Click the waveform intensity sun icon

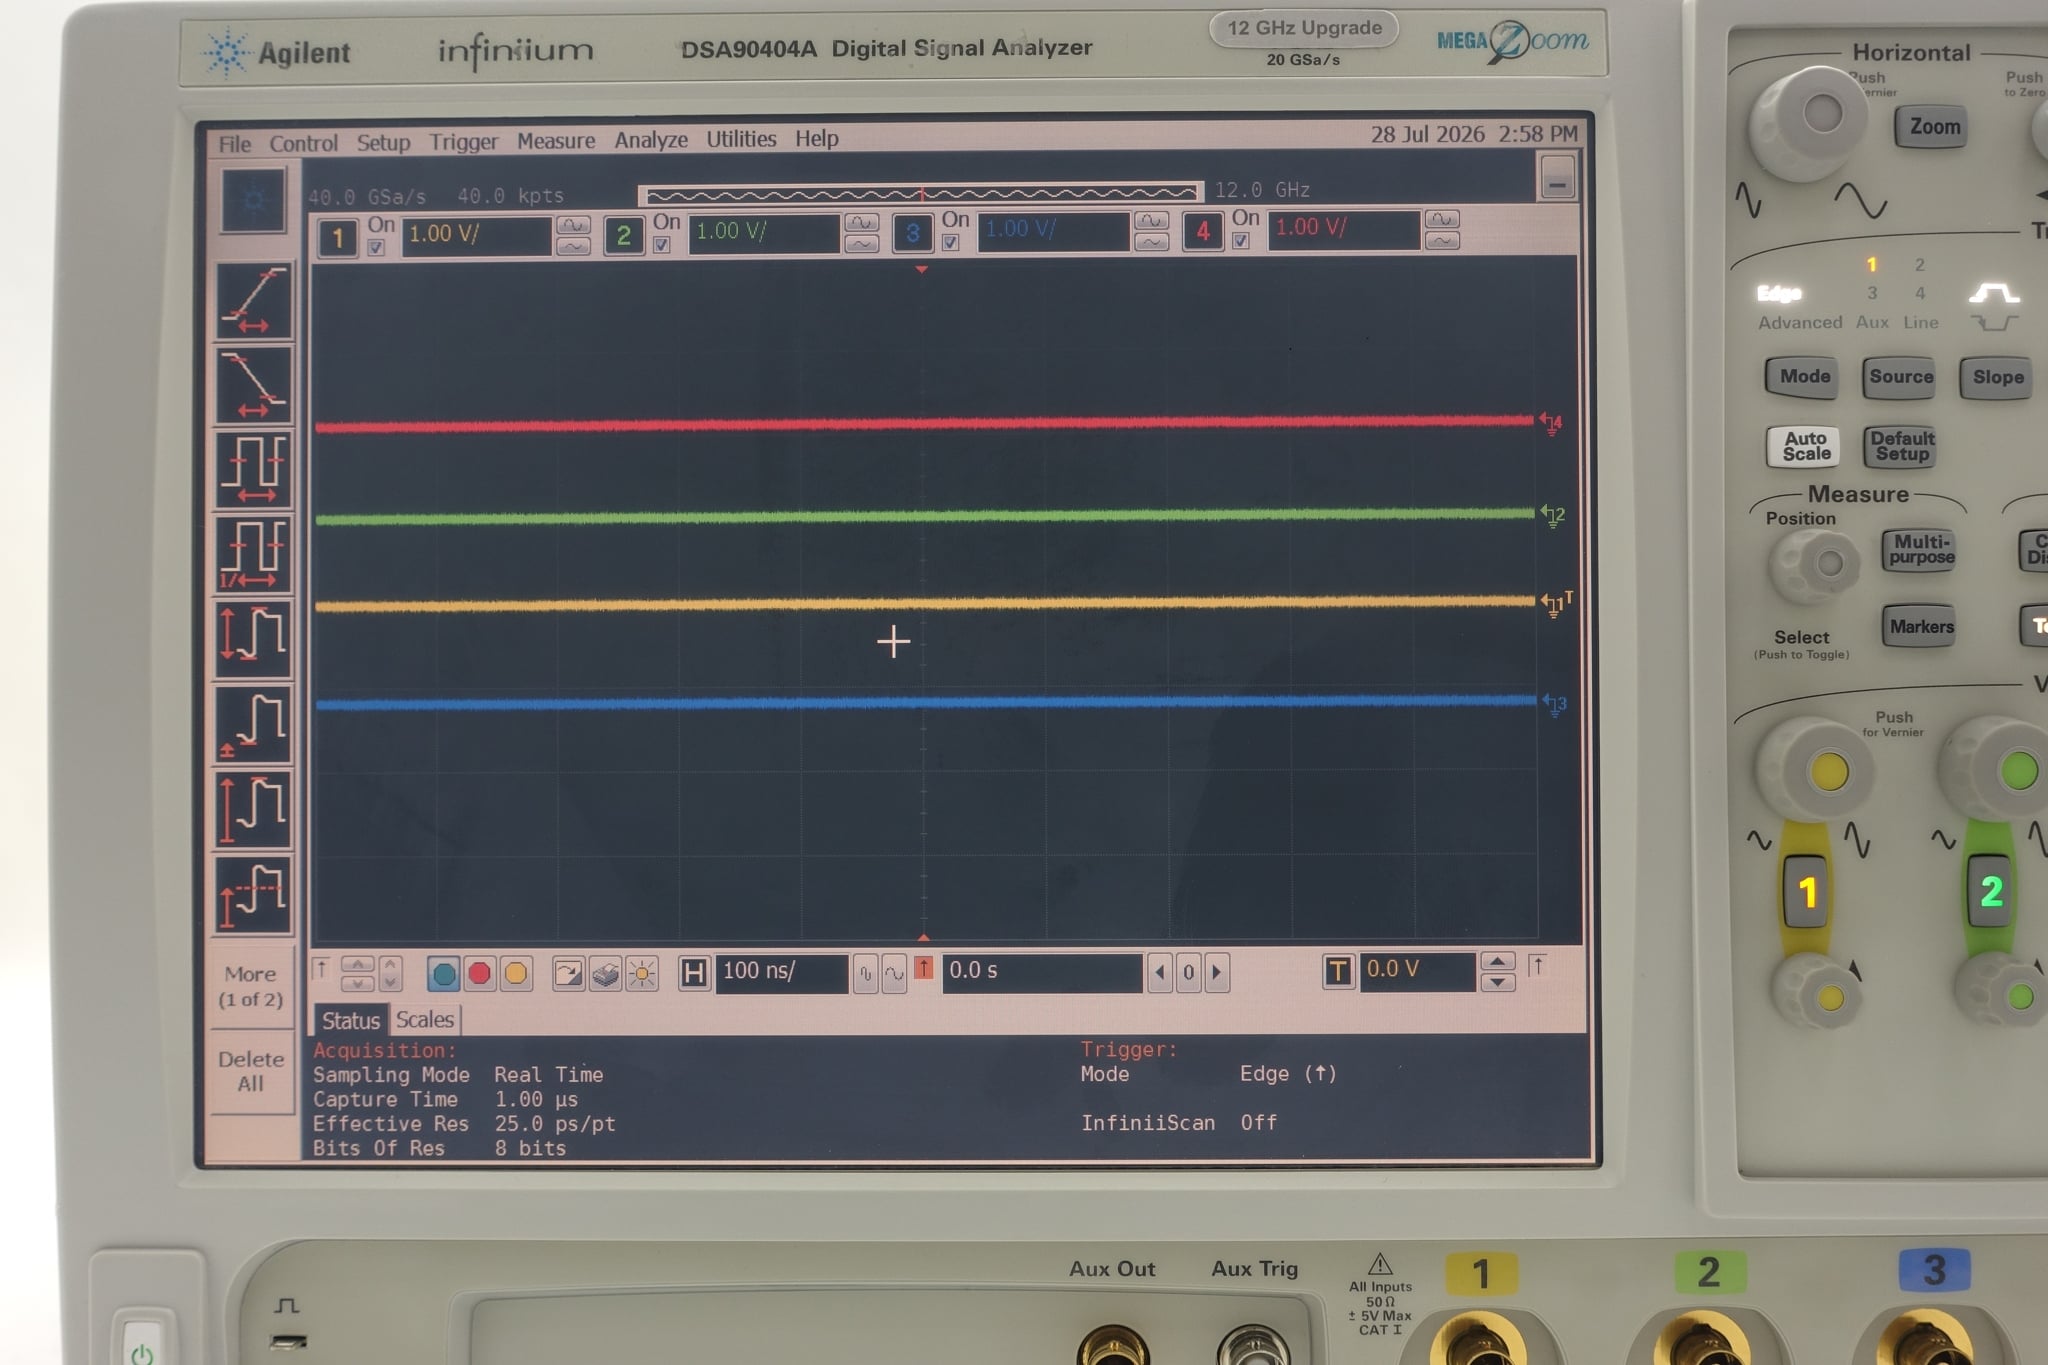[x=642, y=973]
